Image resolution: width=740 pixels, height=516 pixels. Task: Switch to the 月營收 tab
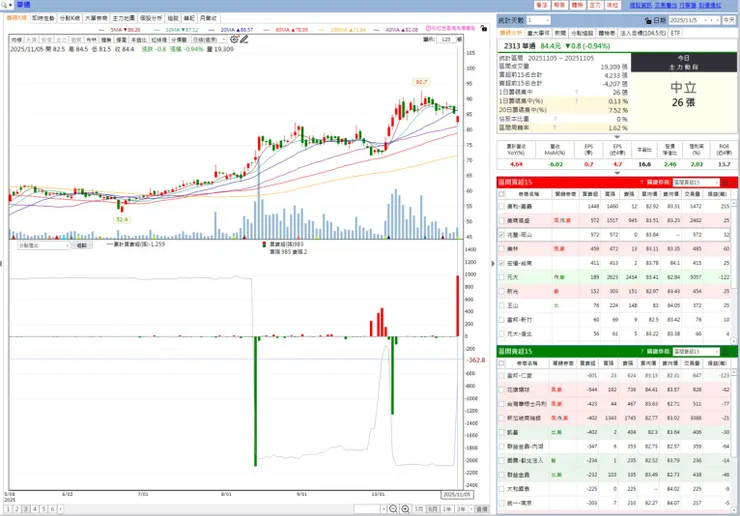coord(208,18)
